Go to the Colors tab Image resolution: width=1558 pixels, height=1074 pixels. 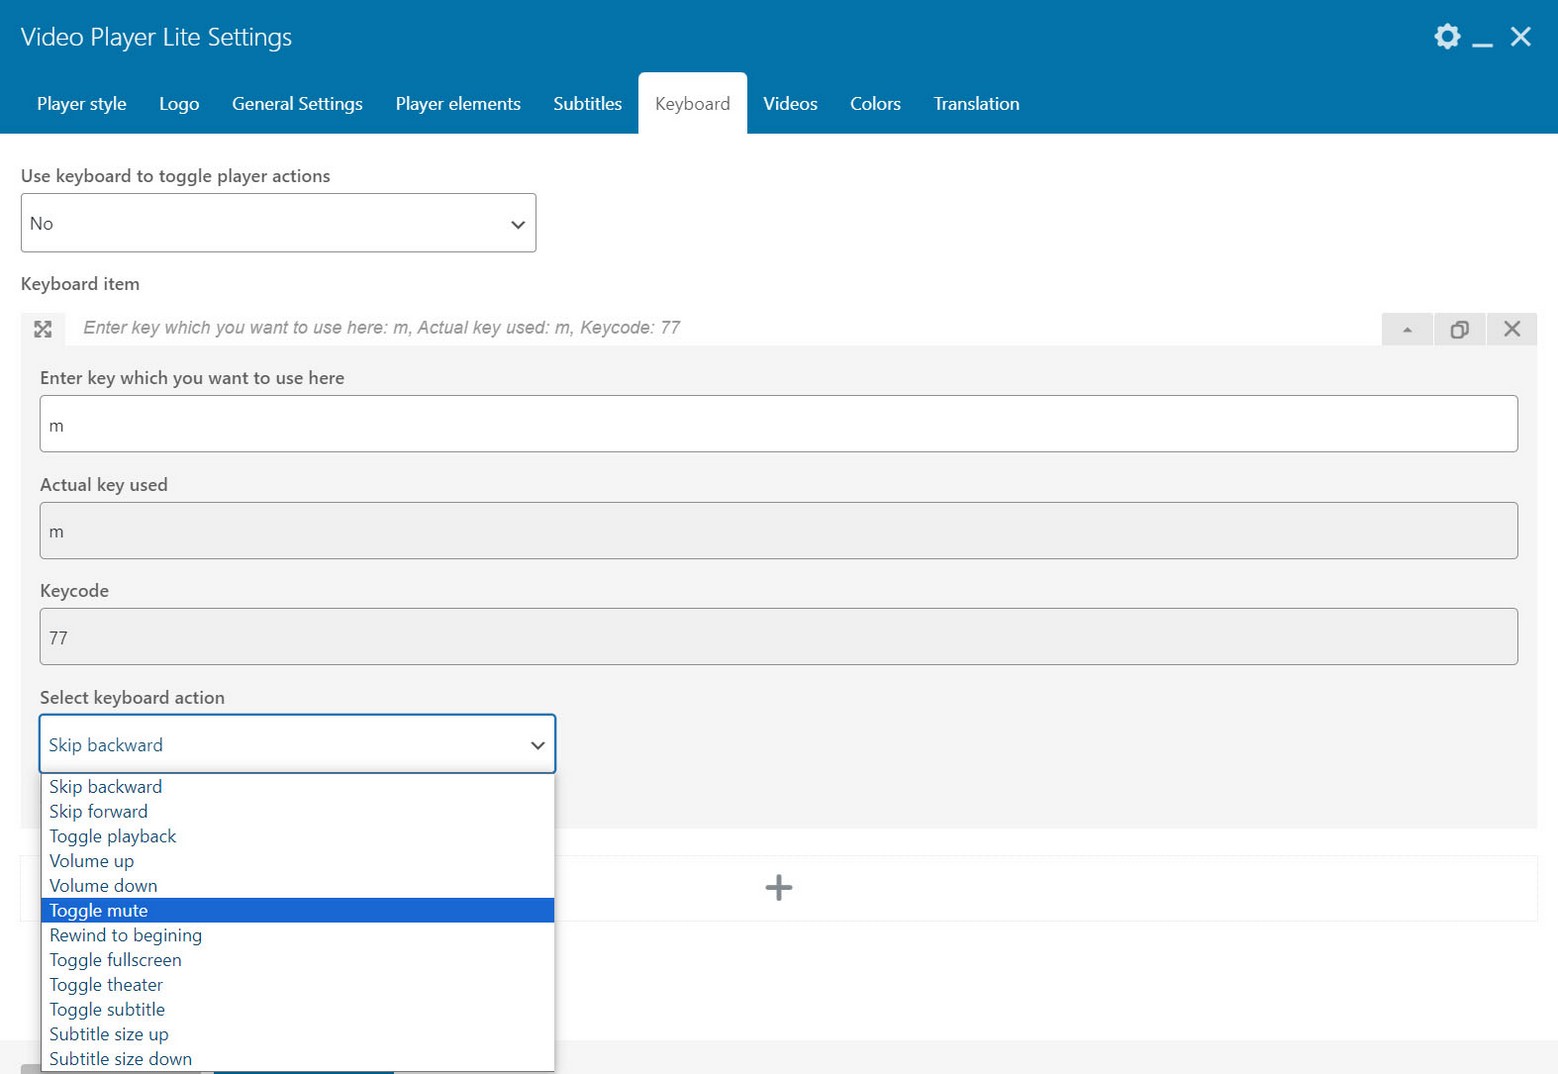874,104
